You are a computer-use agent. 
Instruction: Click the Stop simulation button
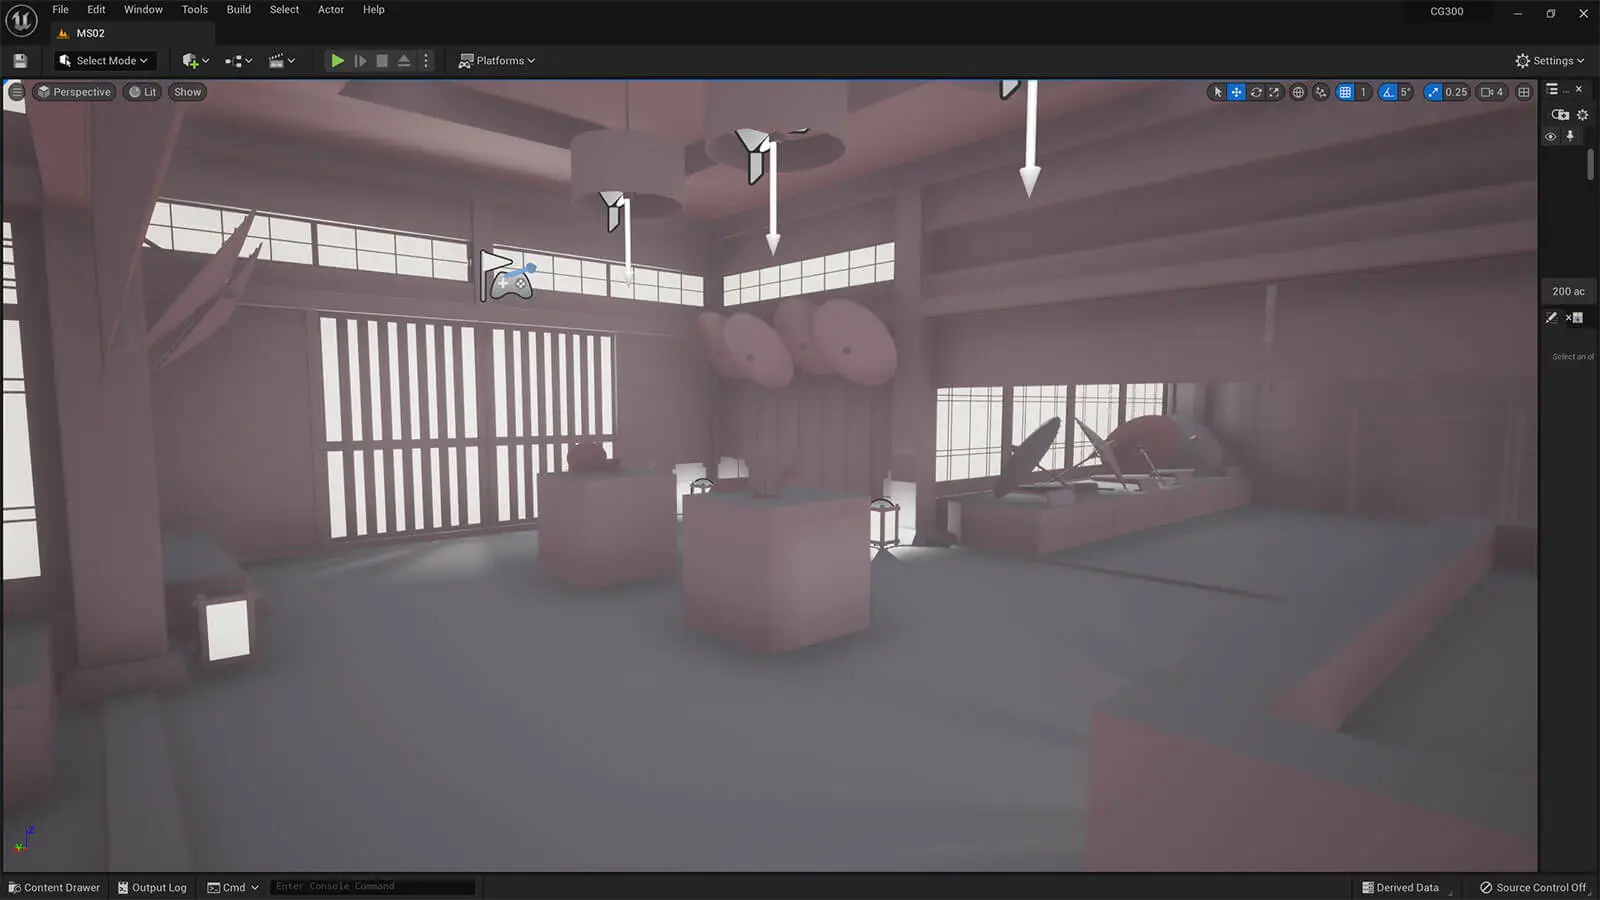tap(382, 61)
